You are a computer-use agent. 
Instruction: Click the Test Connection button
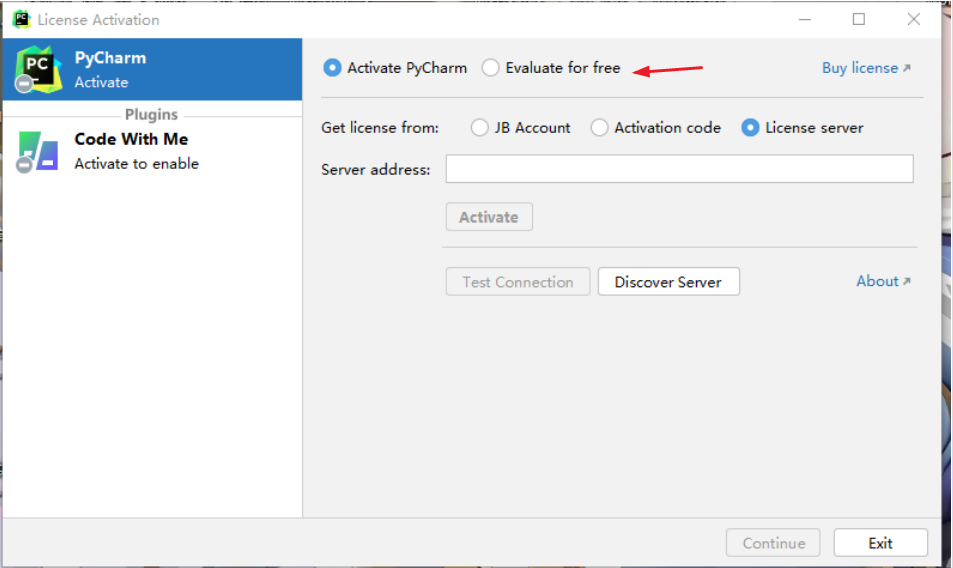518,282
